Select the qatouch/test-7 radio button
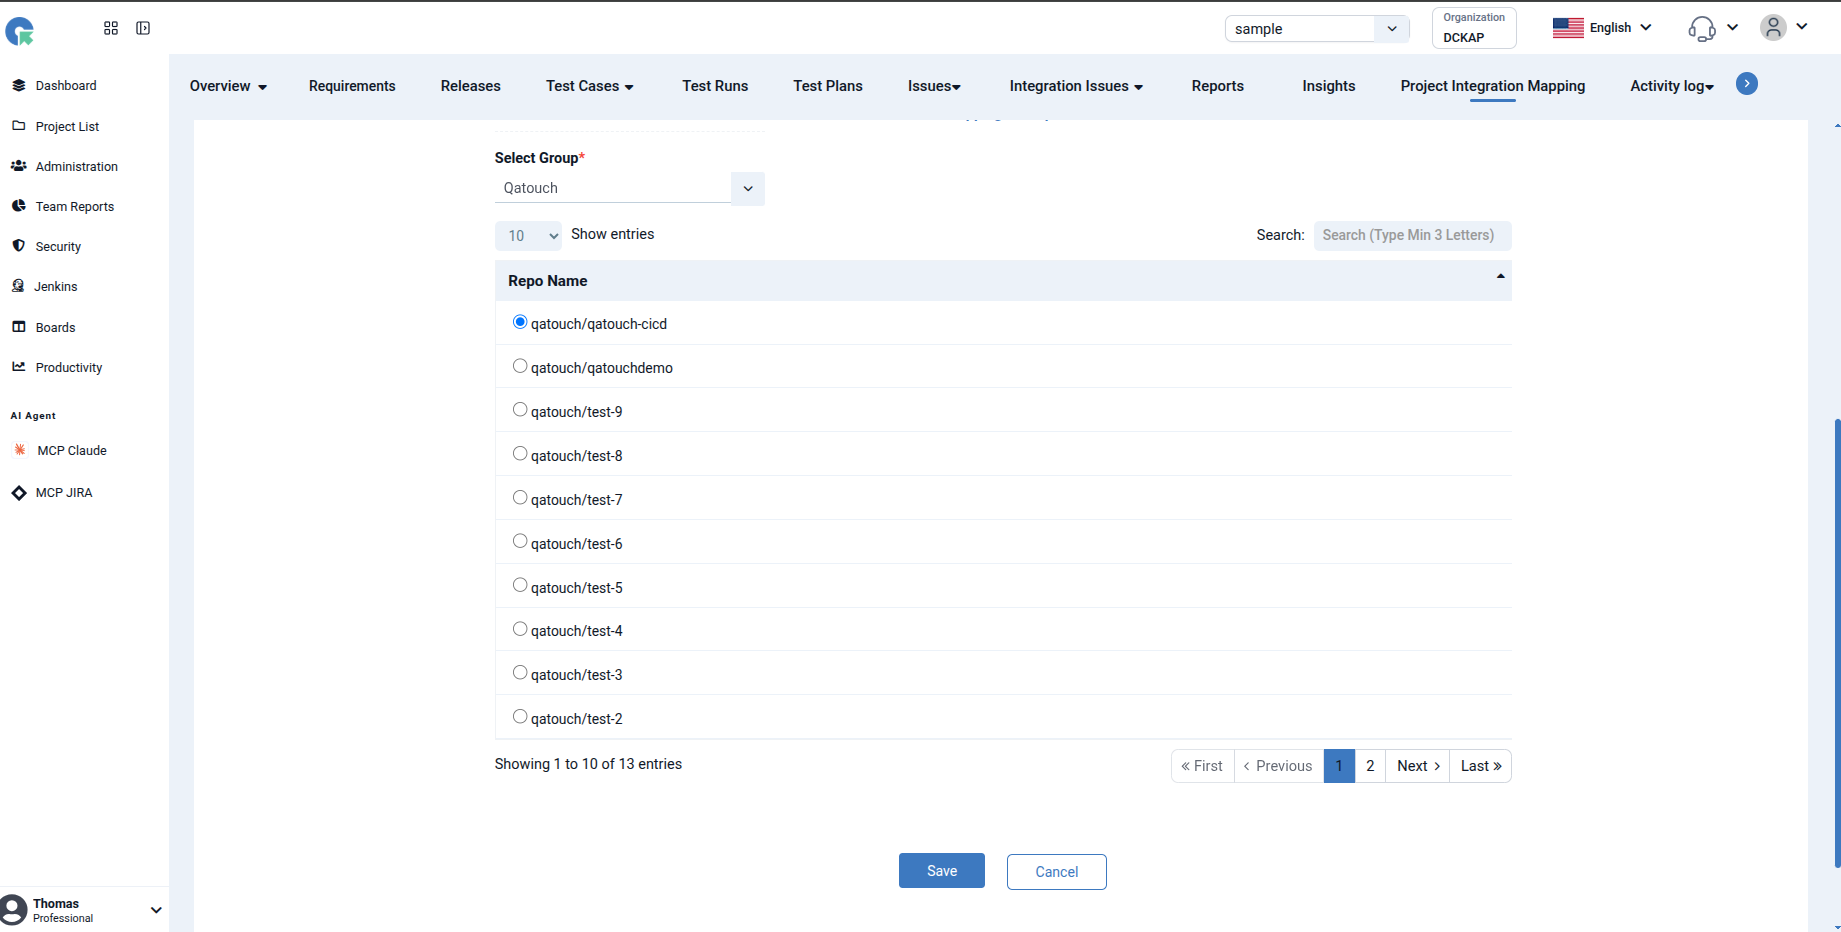This screenshot has height=932, width=1841. tap(520, 498)
